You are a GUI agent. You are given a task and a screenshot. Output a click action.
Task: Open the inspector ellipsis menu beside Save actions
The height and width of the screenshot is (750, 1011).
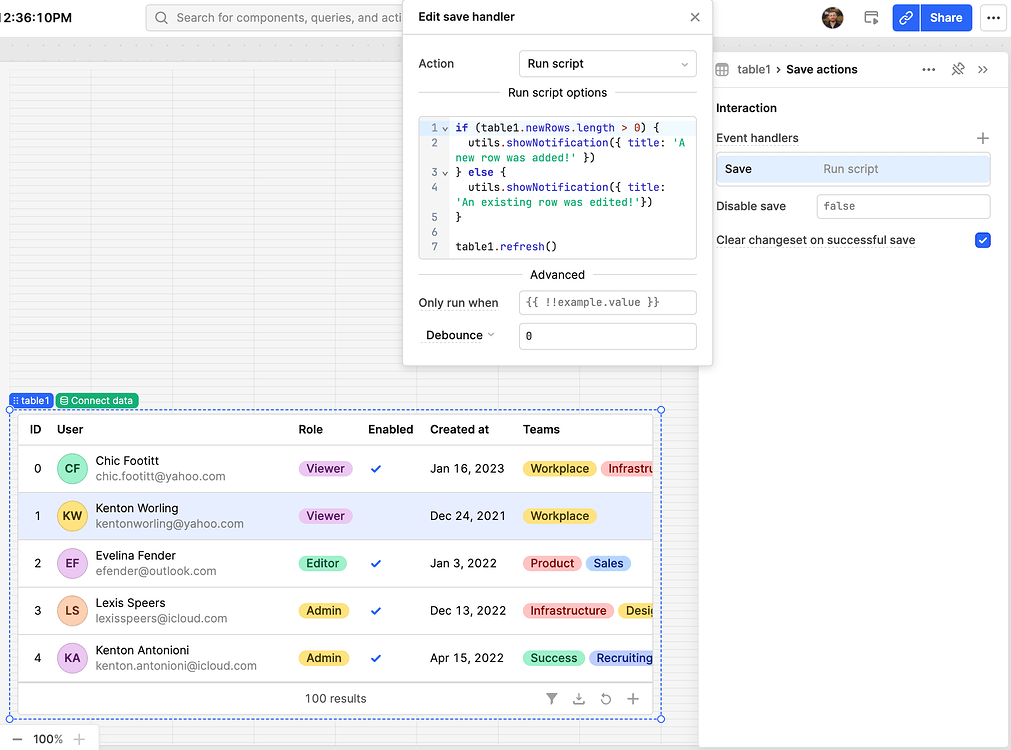[x=928, y=70]
